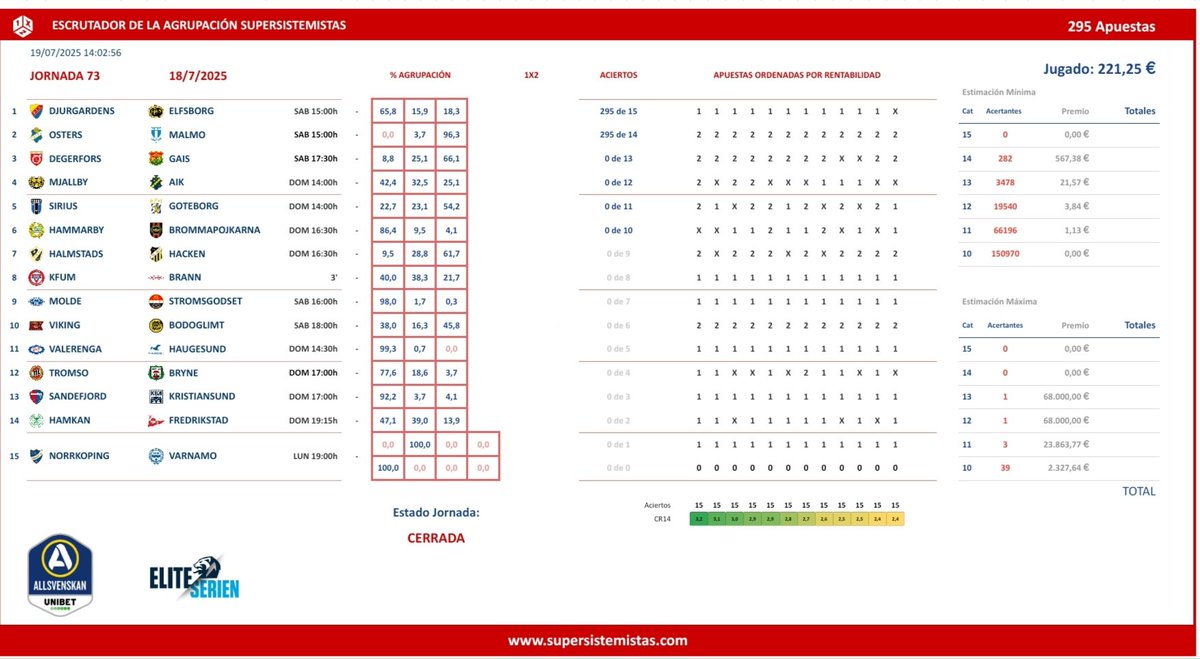The height and width of the screenshot is (659, 1200).
Task: Click the Estimación Máxima heading
Action: coord(999,301)
